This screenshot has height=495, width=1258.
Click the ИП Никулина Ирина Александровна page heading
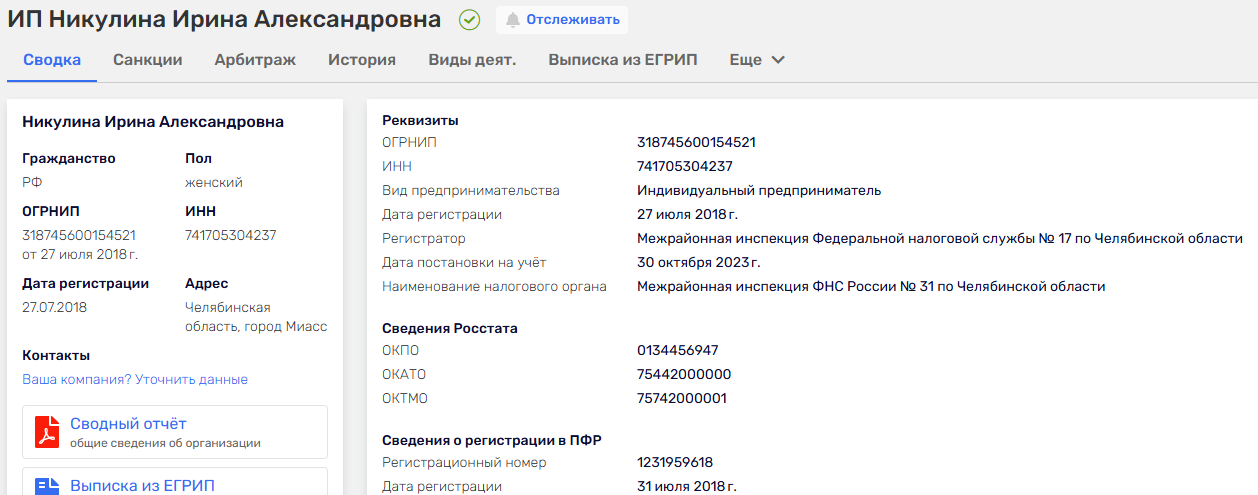click(224, 20)
